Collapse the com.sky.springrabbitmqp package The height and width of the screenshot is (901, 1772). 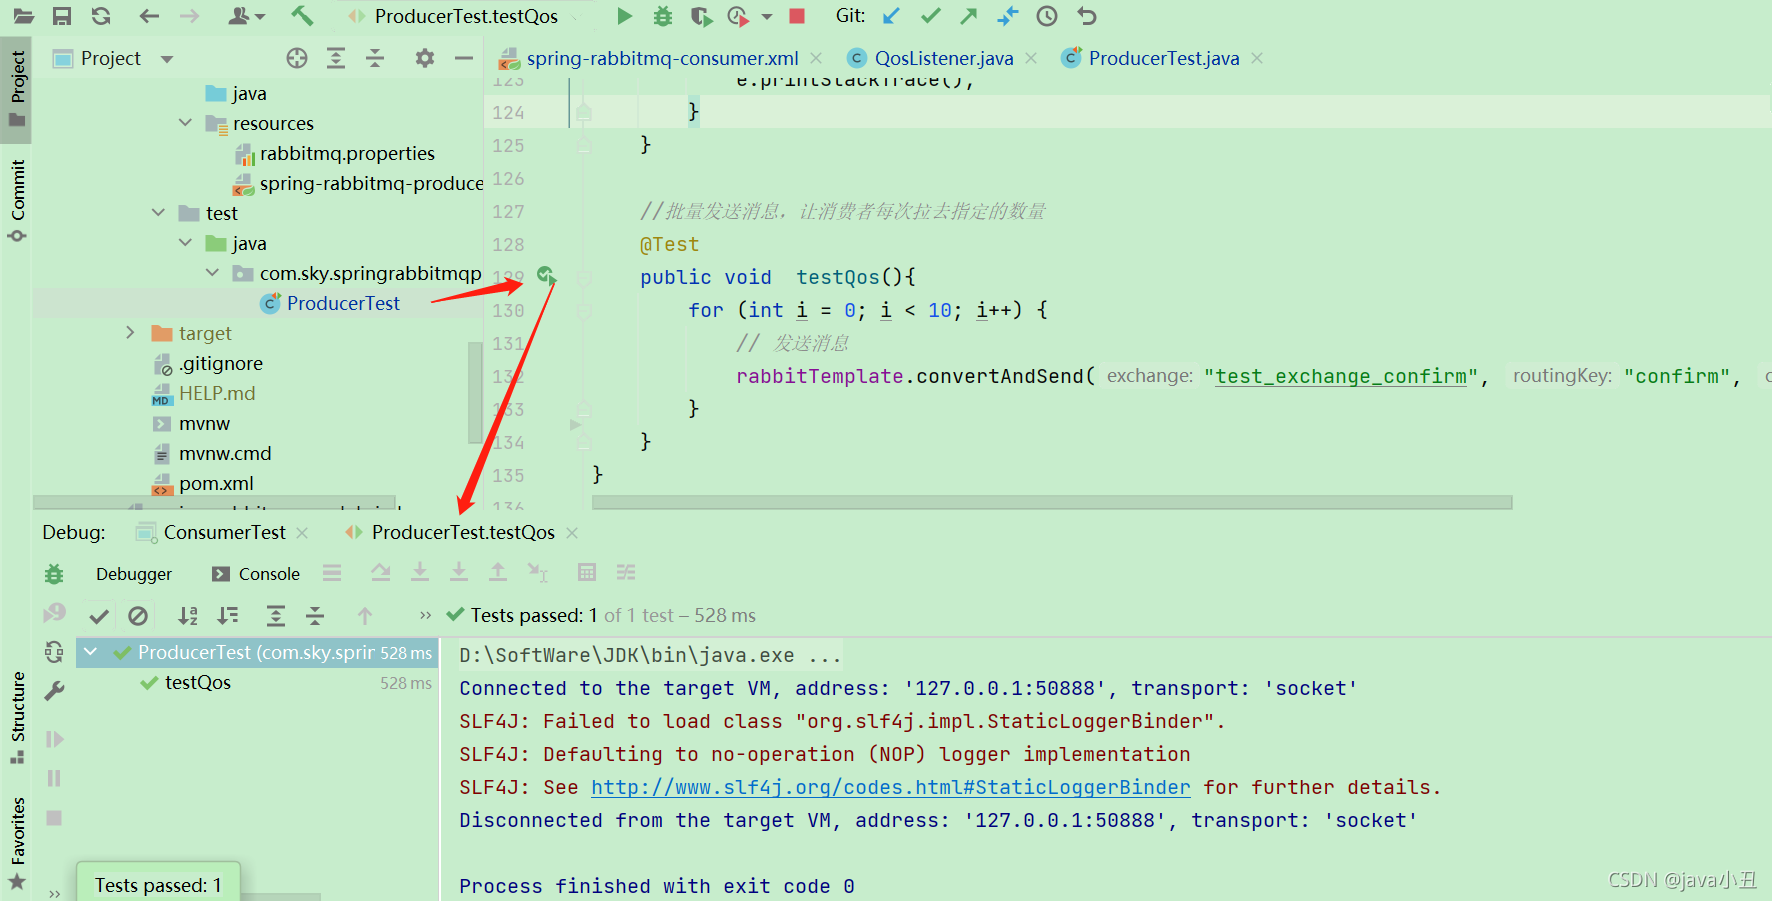point(212,273)
